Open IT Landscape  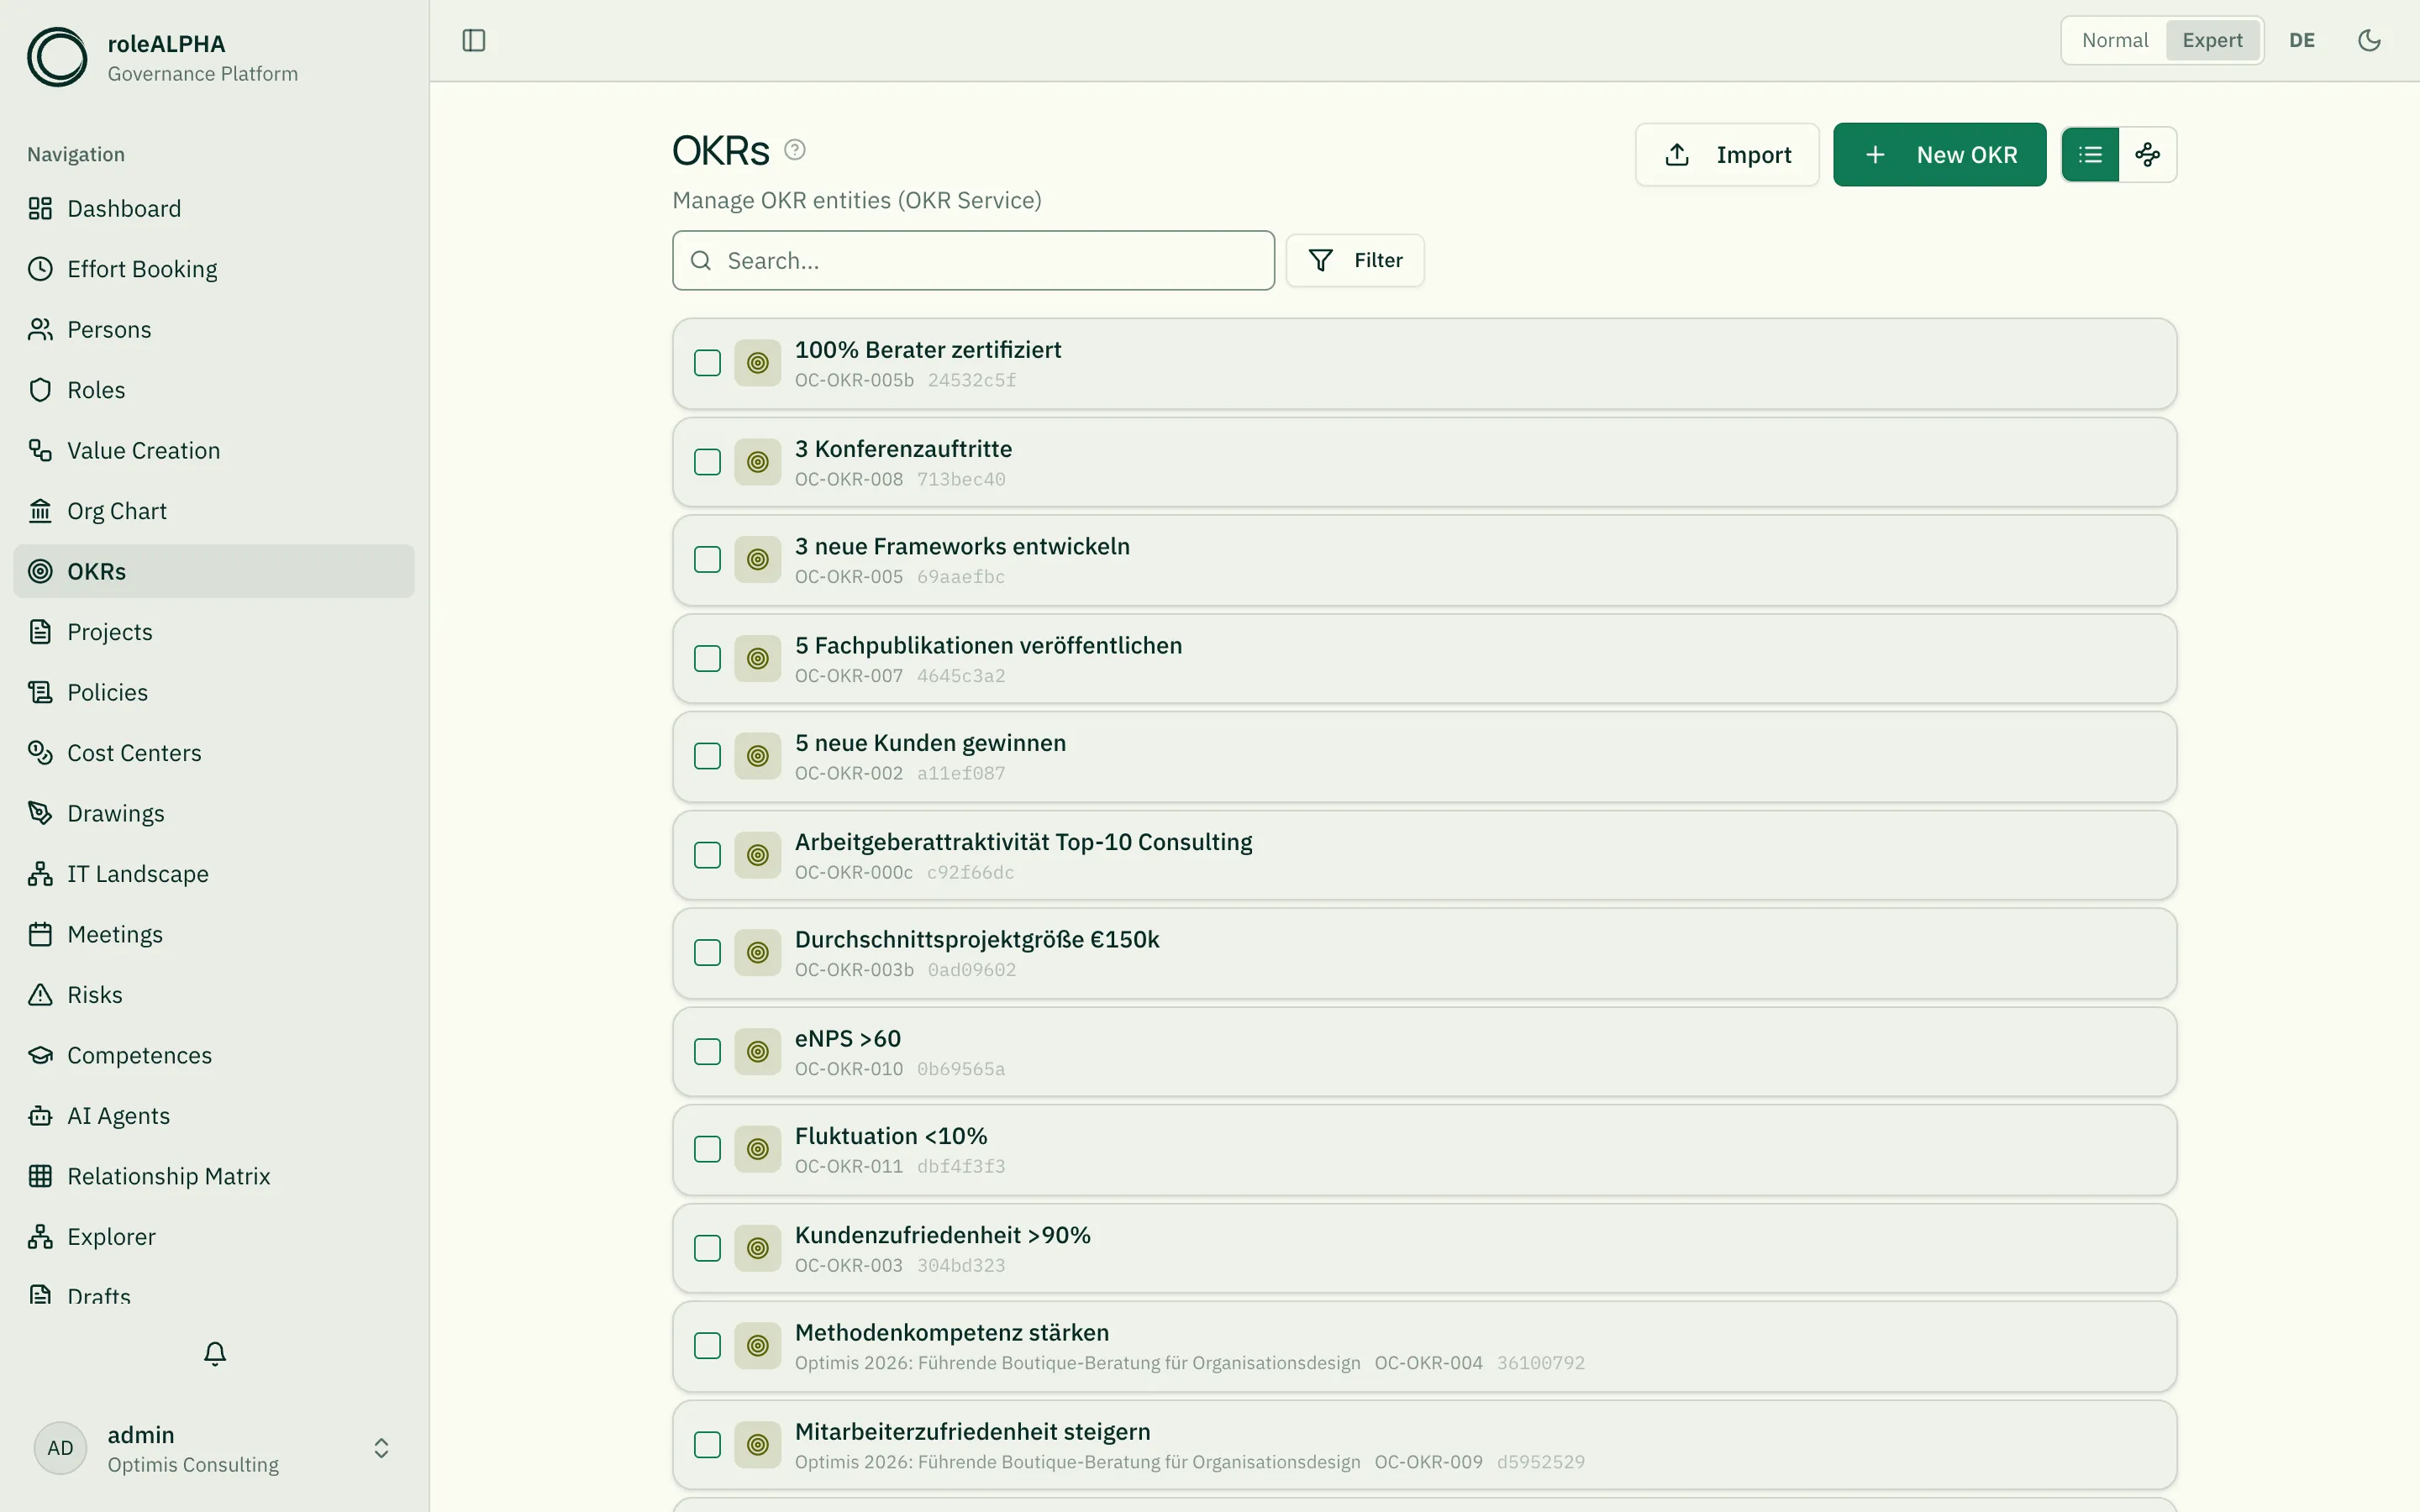click(x=214, y=874)
